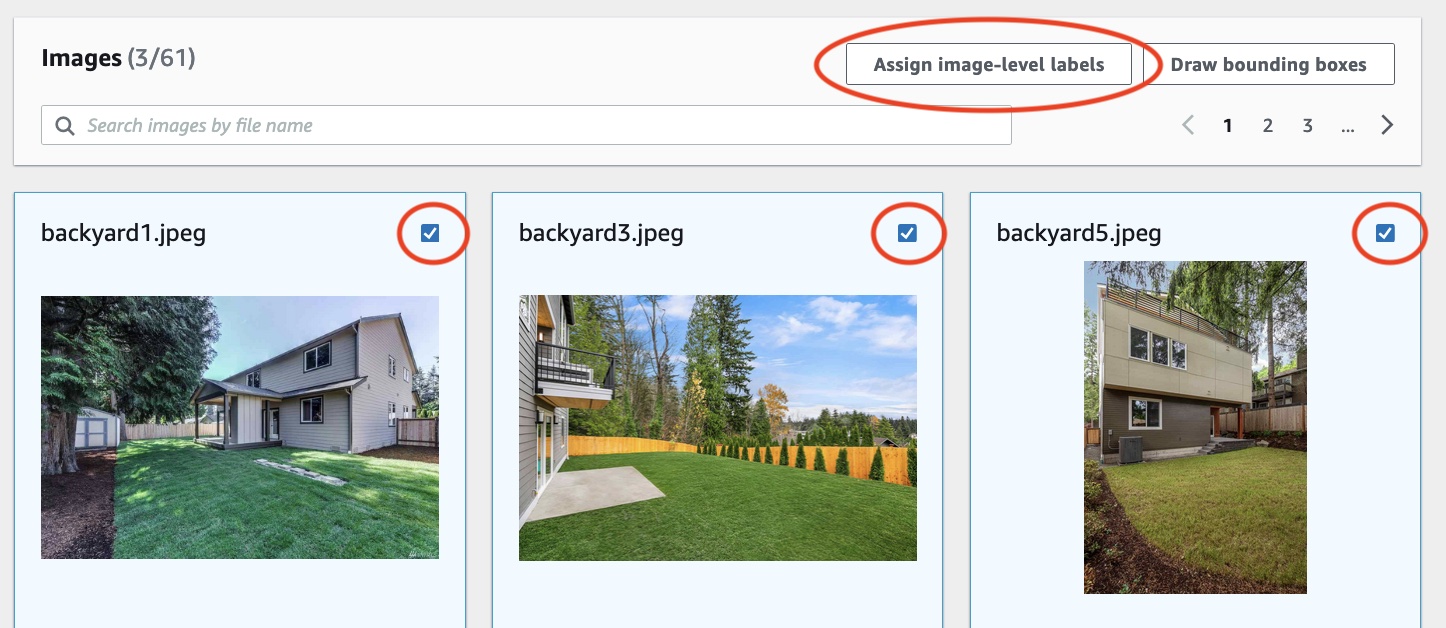Click the backyard3.jpeg file name
Screen dimensions: 1446x628
[x=600, y=233]
